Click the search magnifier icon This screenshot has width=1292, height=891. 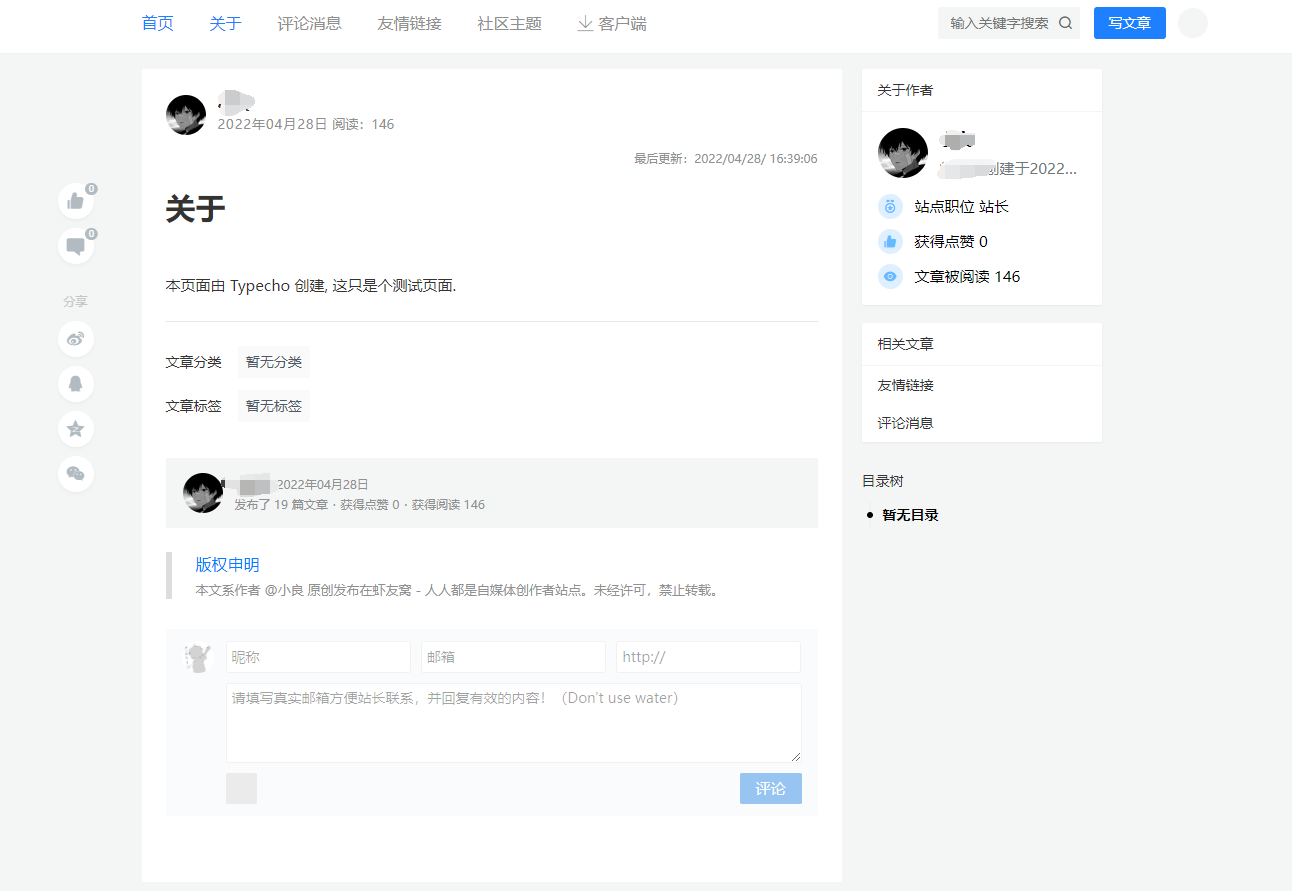(x=1066, y=21)
